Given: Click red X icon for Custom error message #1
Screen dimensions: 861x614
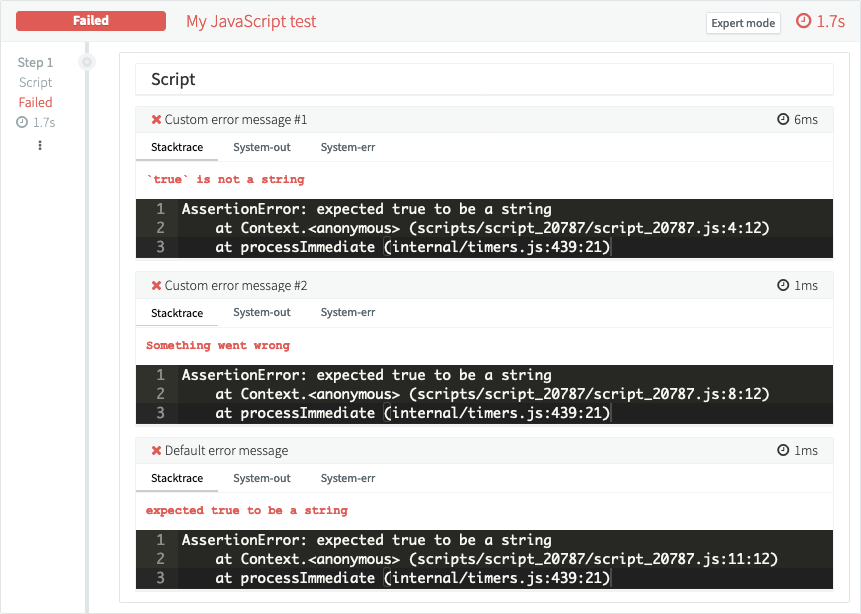Looking at the screenshot, I should pyautogui.click(x=156, y=120).
